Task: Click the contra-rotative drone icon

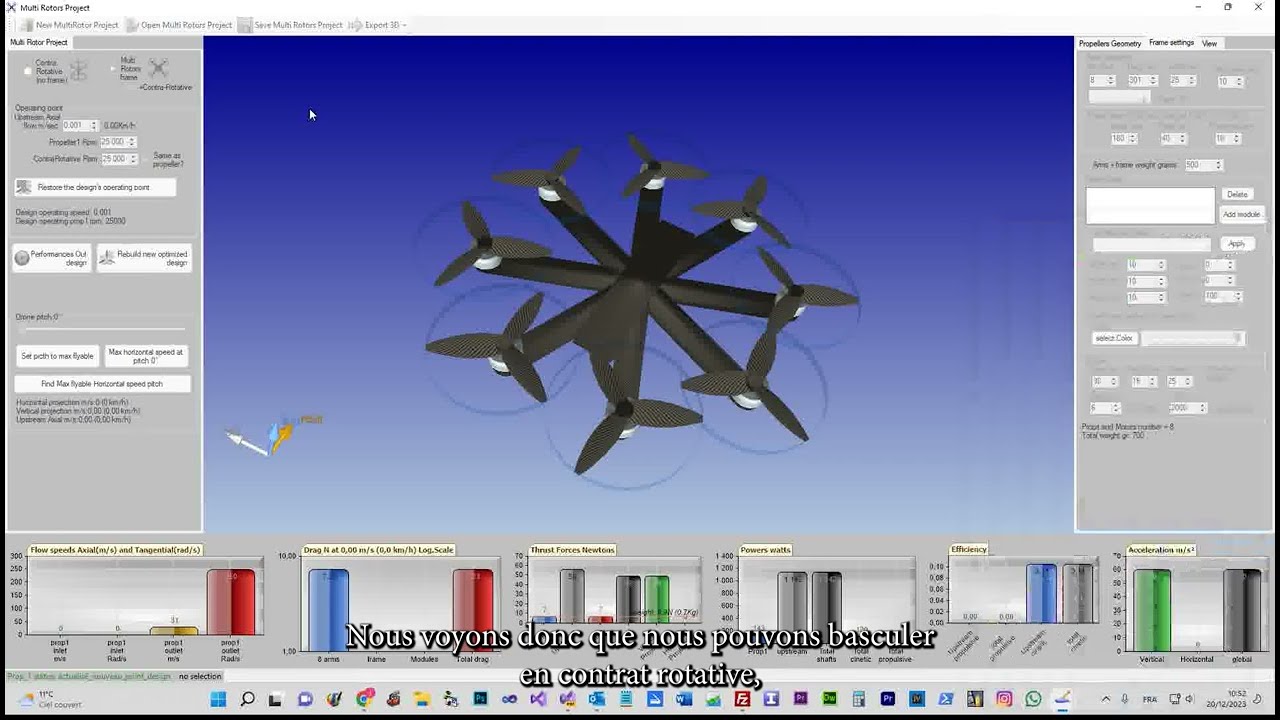Action: (78, 70)
